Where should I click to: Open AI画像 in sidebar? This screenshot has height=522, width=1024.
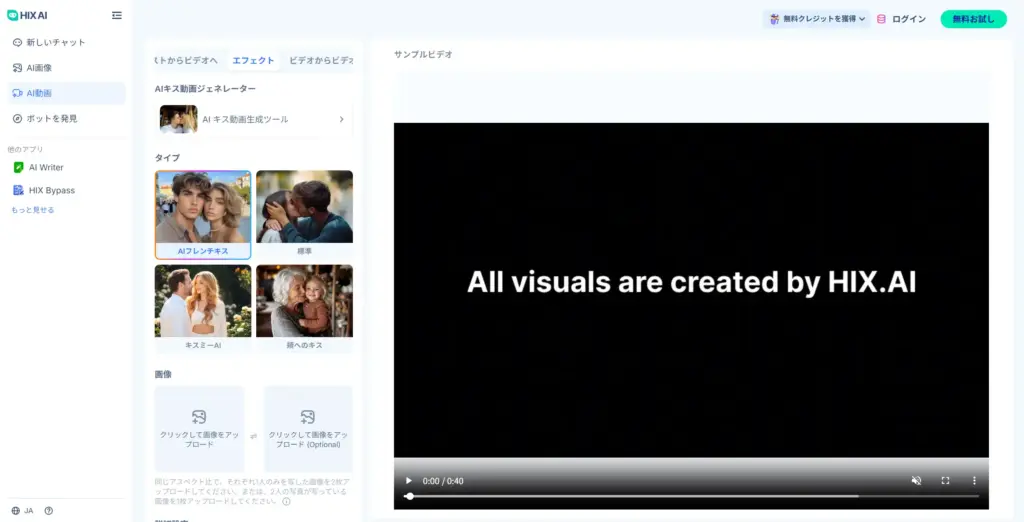[x=66, y=68]
